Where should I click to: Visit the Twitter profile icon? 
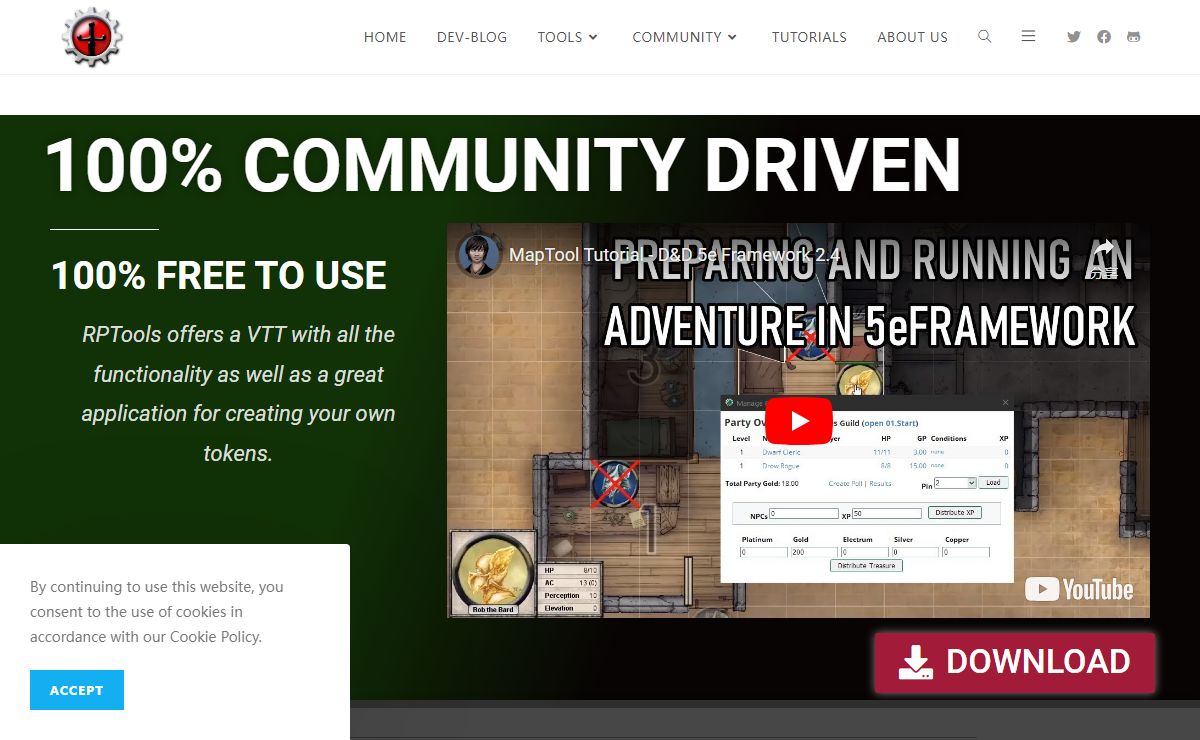1074,37
